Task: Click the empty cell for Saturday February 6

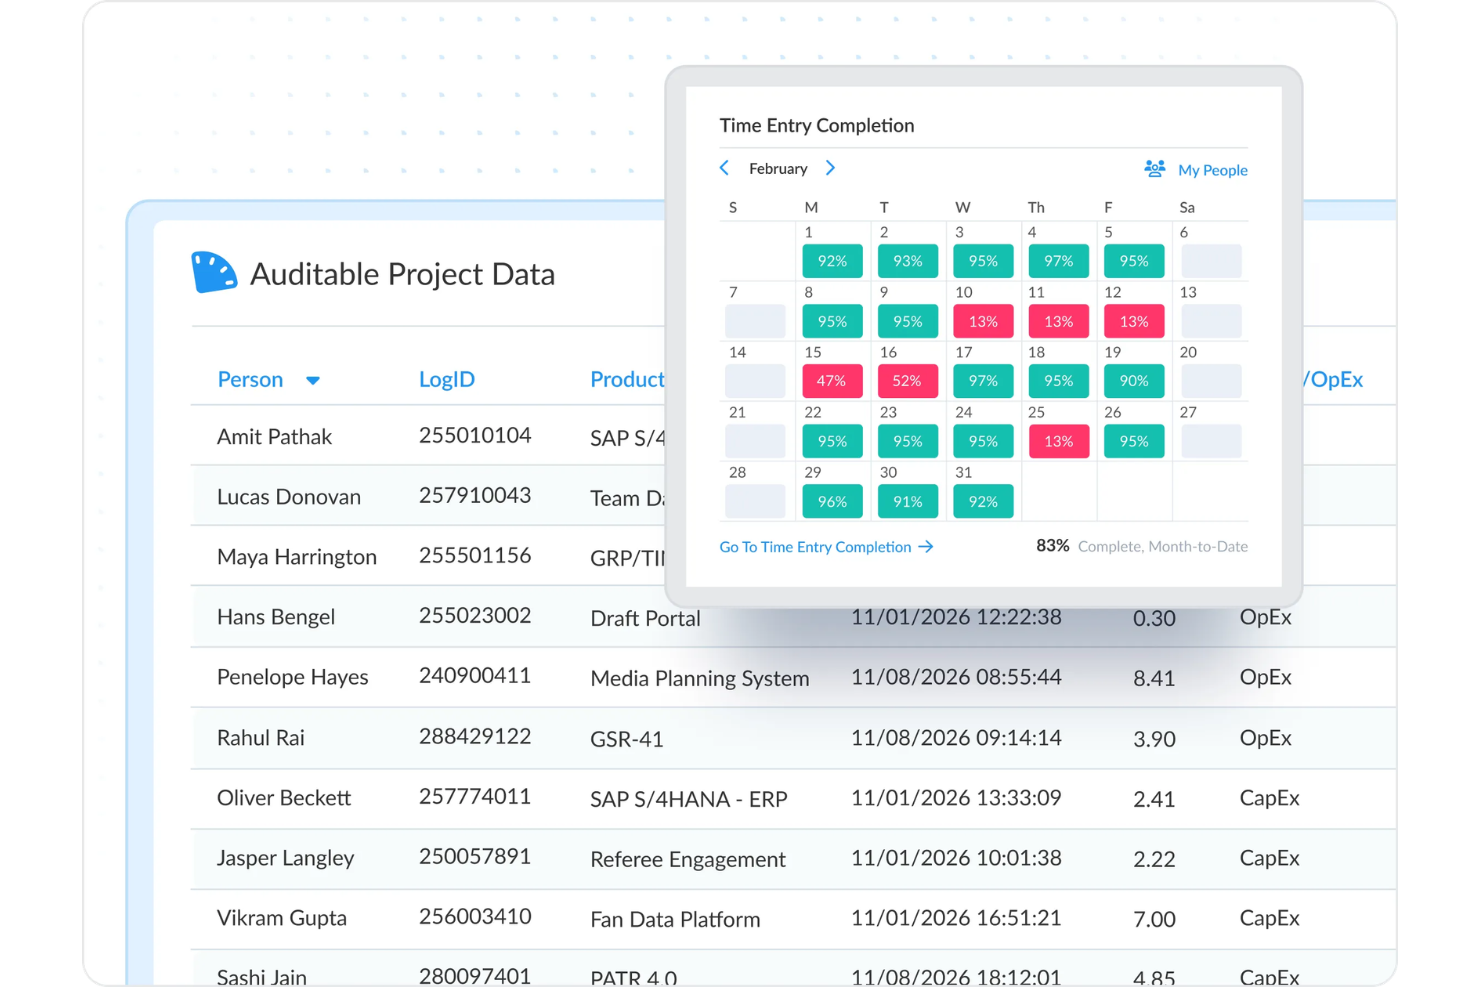Action: point(1210,261)
